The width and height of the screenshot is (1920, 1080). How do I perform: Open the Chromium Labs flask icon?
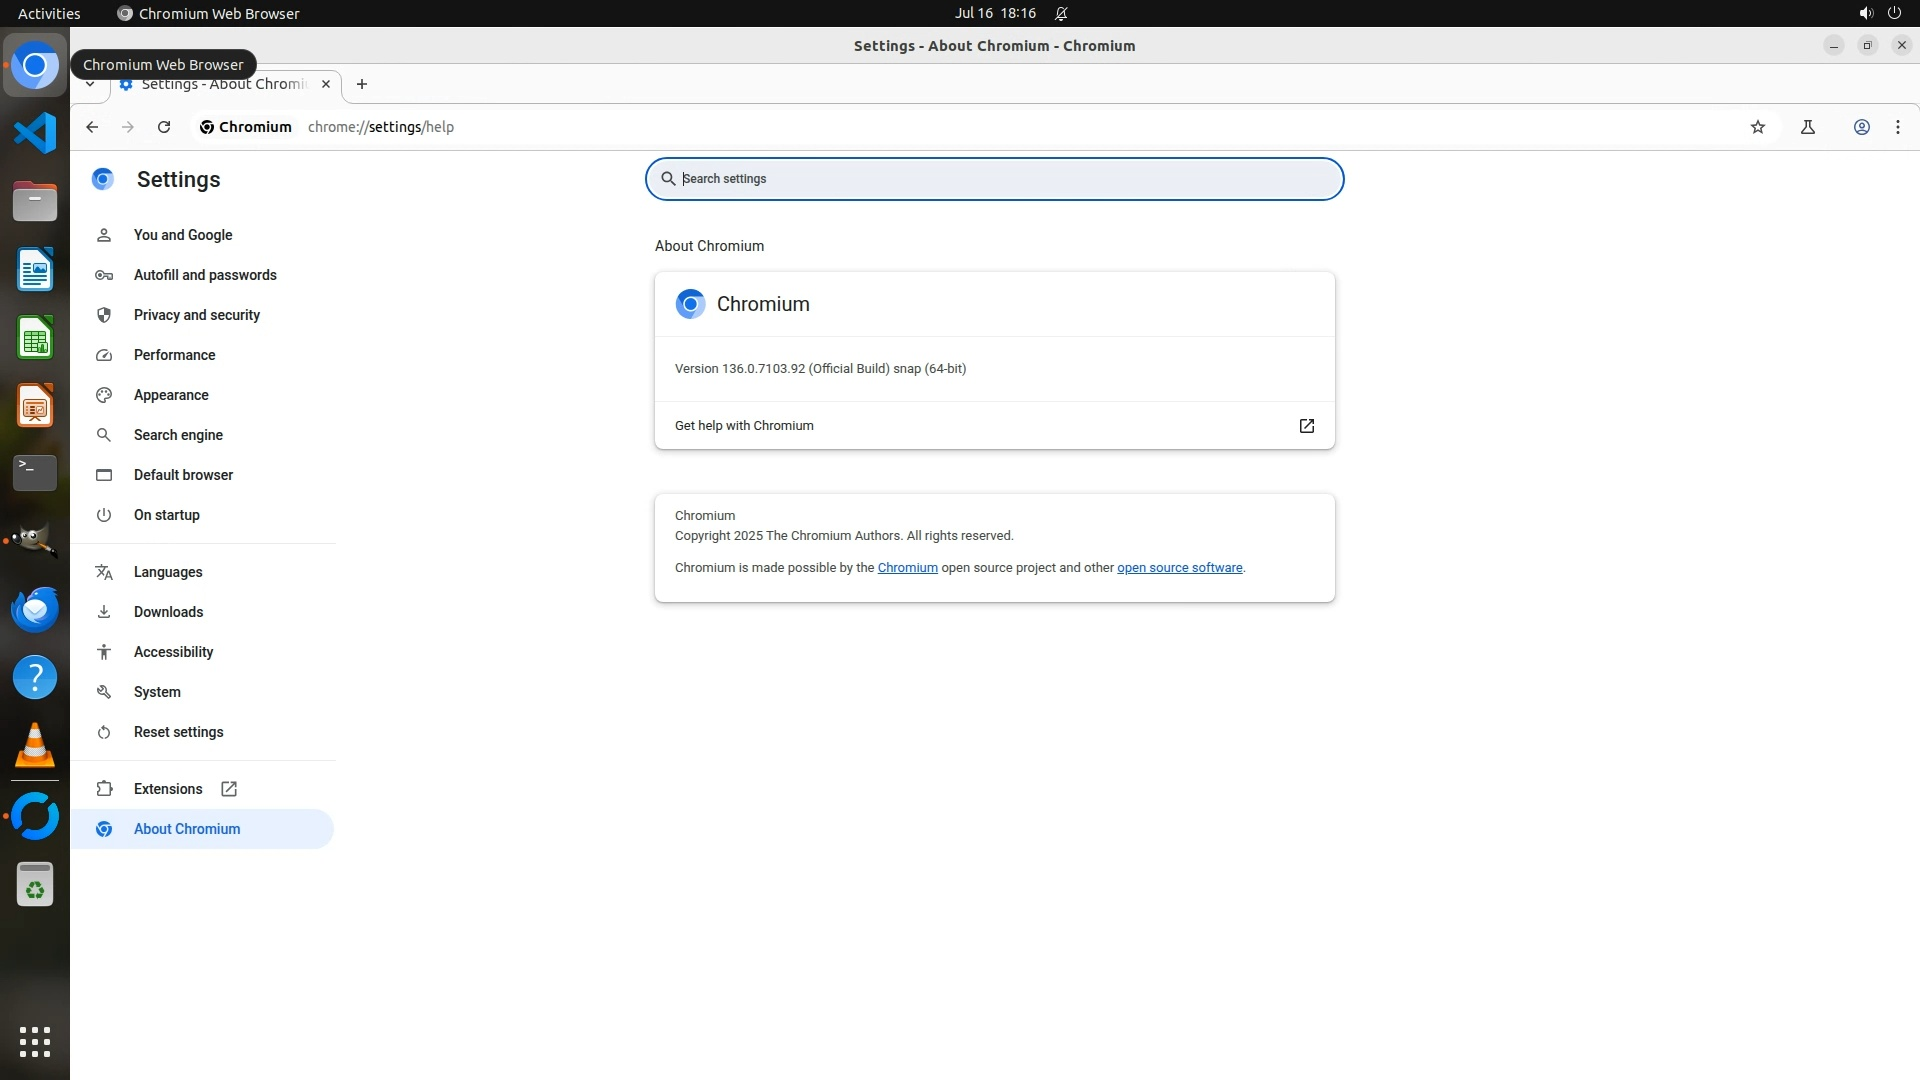pyautogui.click(x=1808, y=127)
